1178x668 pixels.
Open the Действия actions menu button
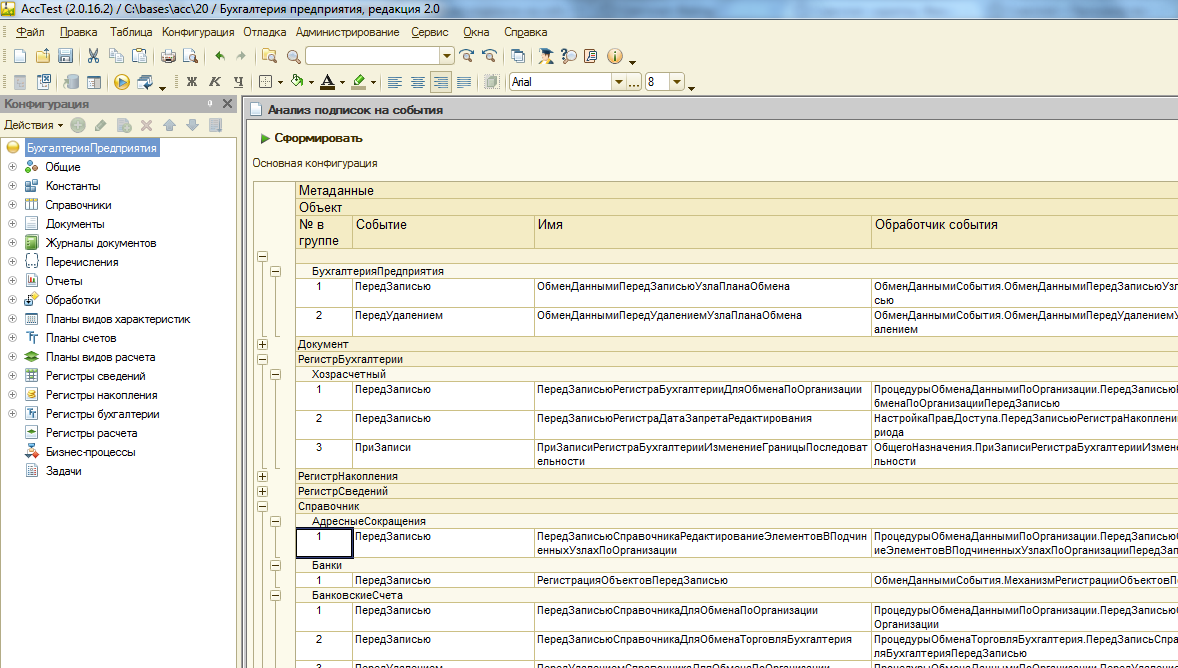(x=33, y=125)
